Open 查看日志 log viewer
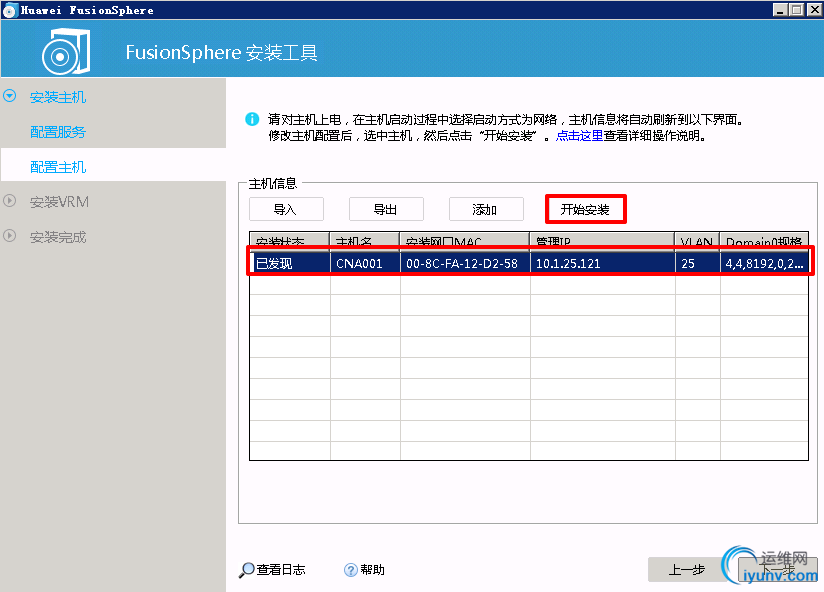Image resolution: width=824 pixels, height=592 pixels. point(281,569)
